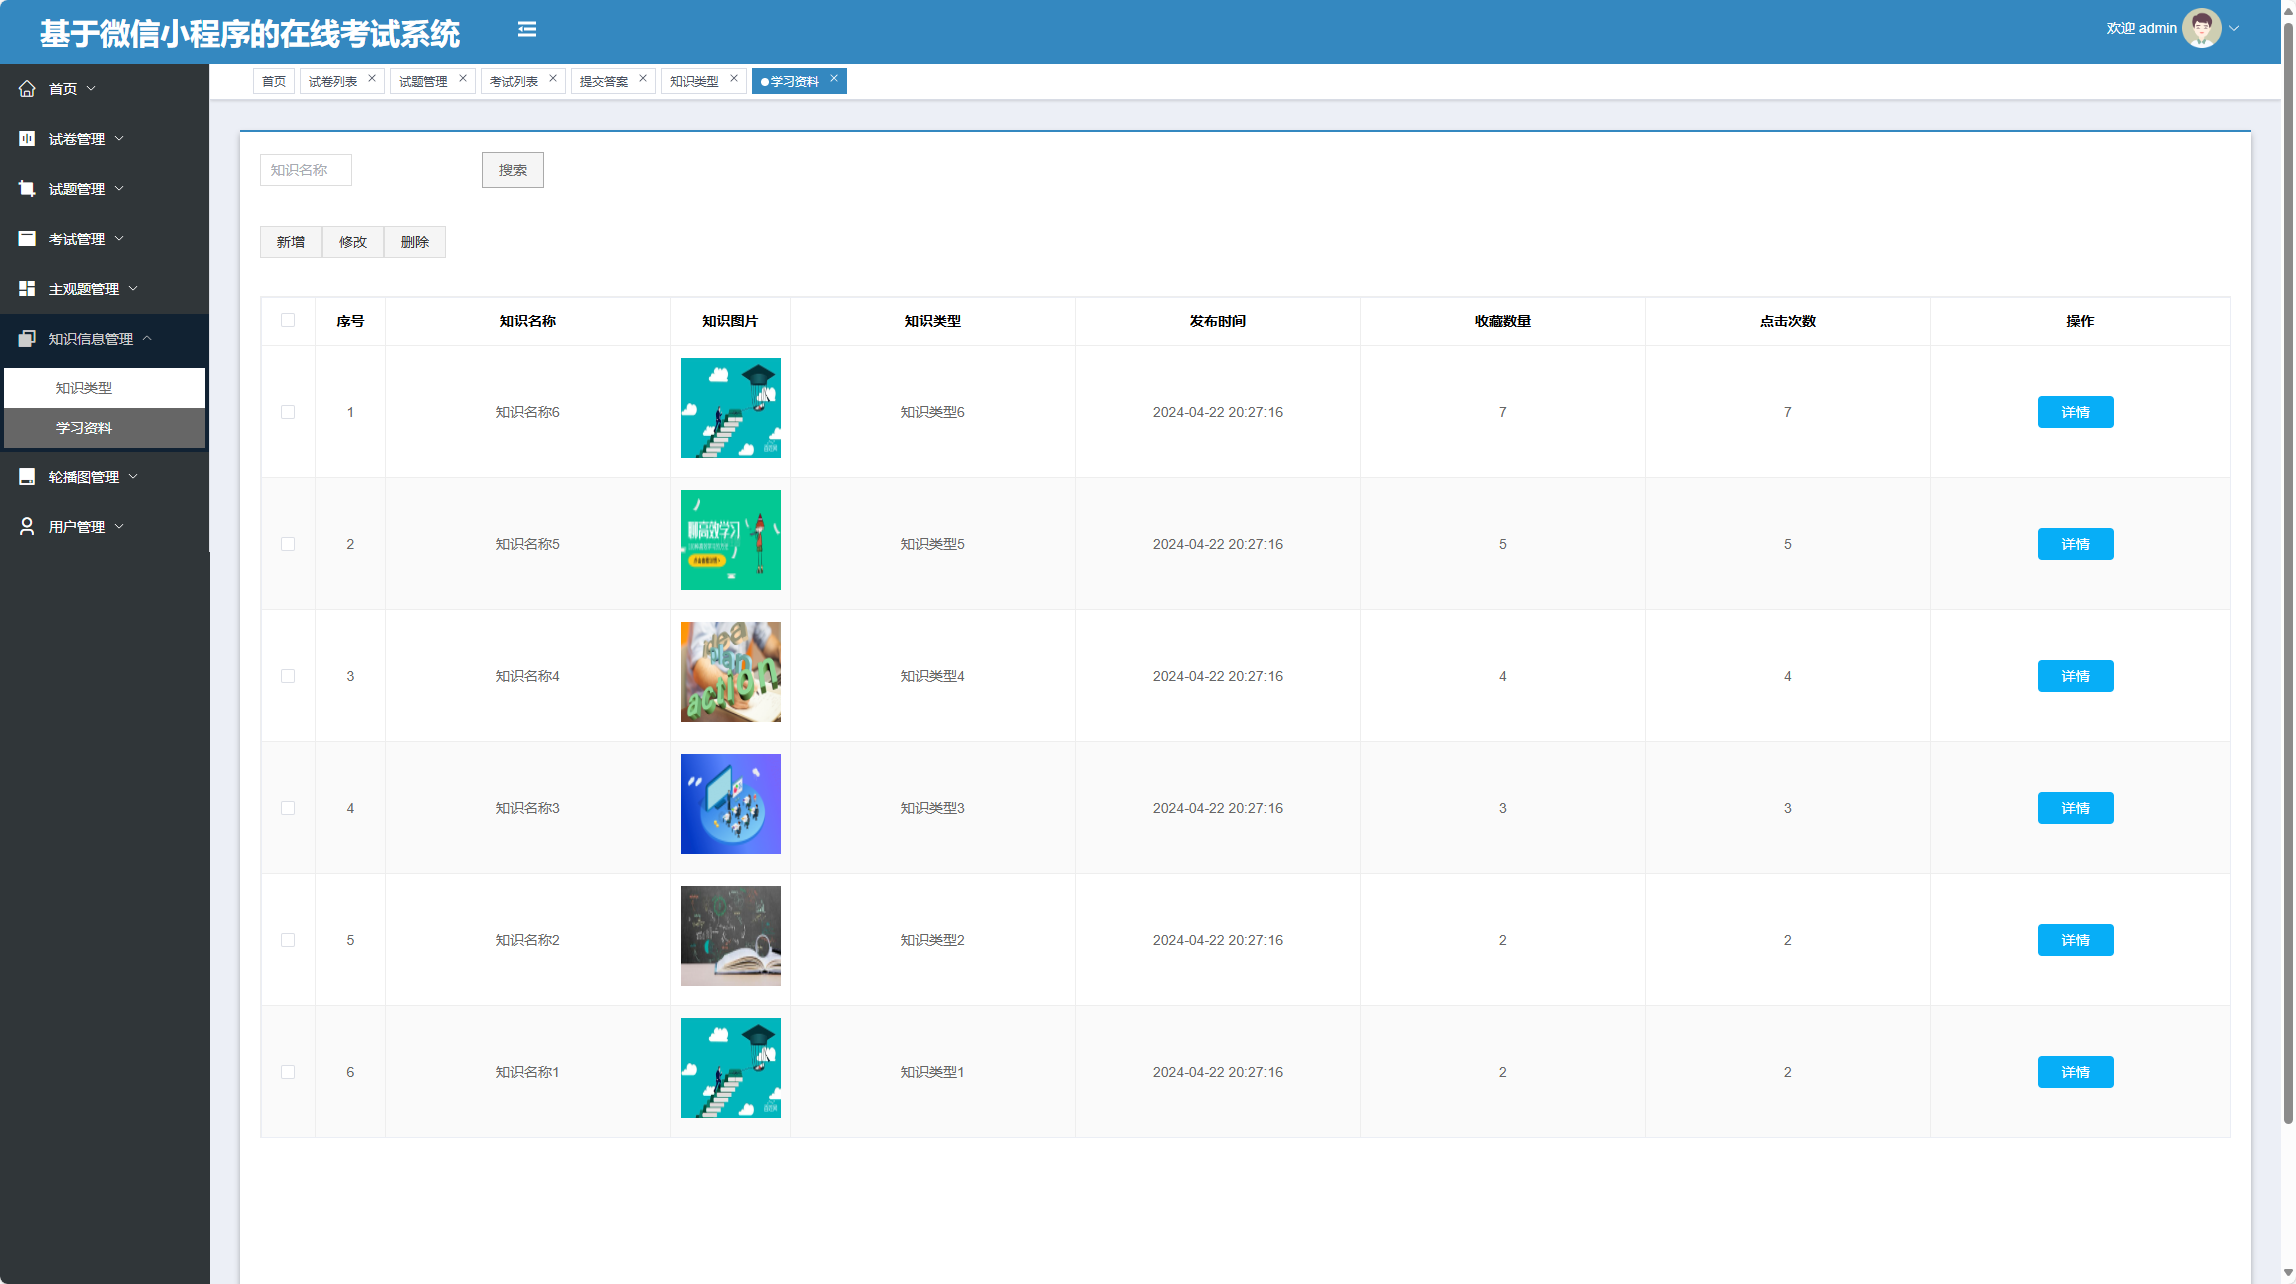Click the 搜索 button

pyautogui.click(x=512, y=170)
